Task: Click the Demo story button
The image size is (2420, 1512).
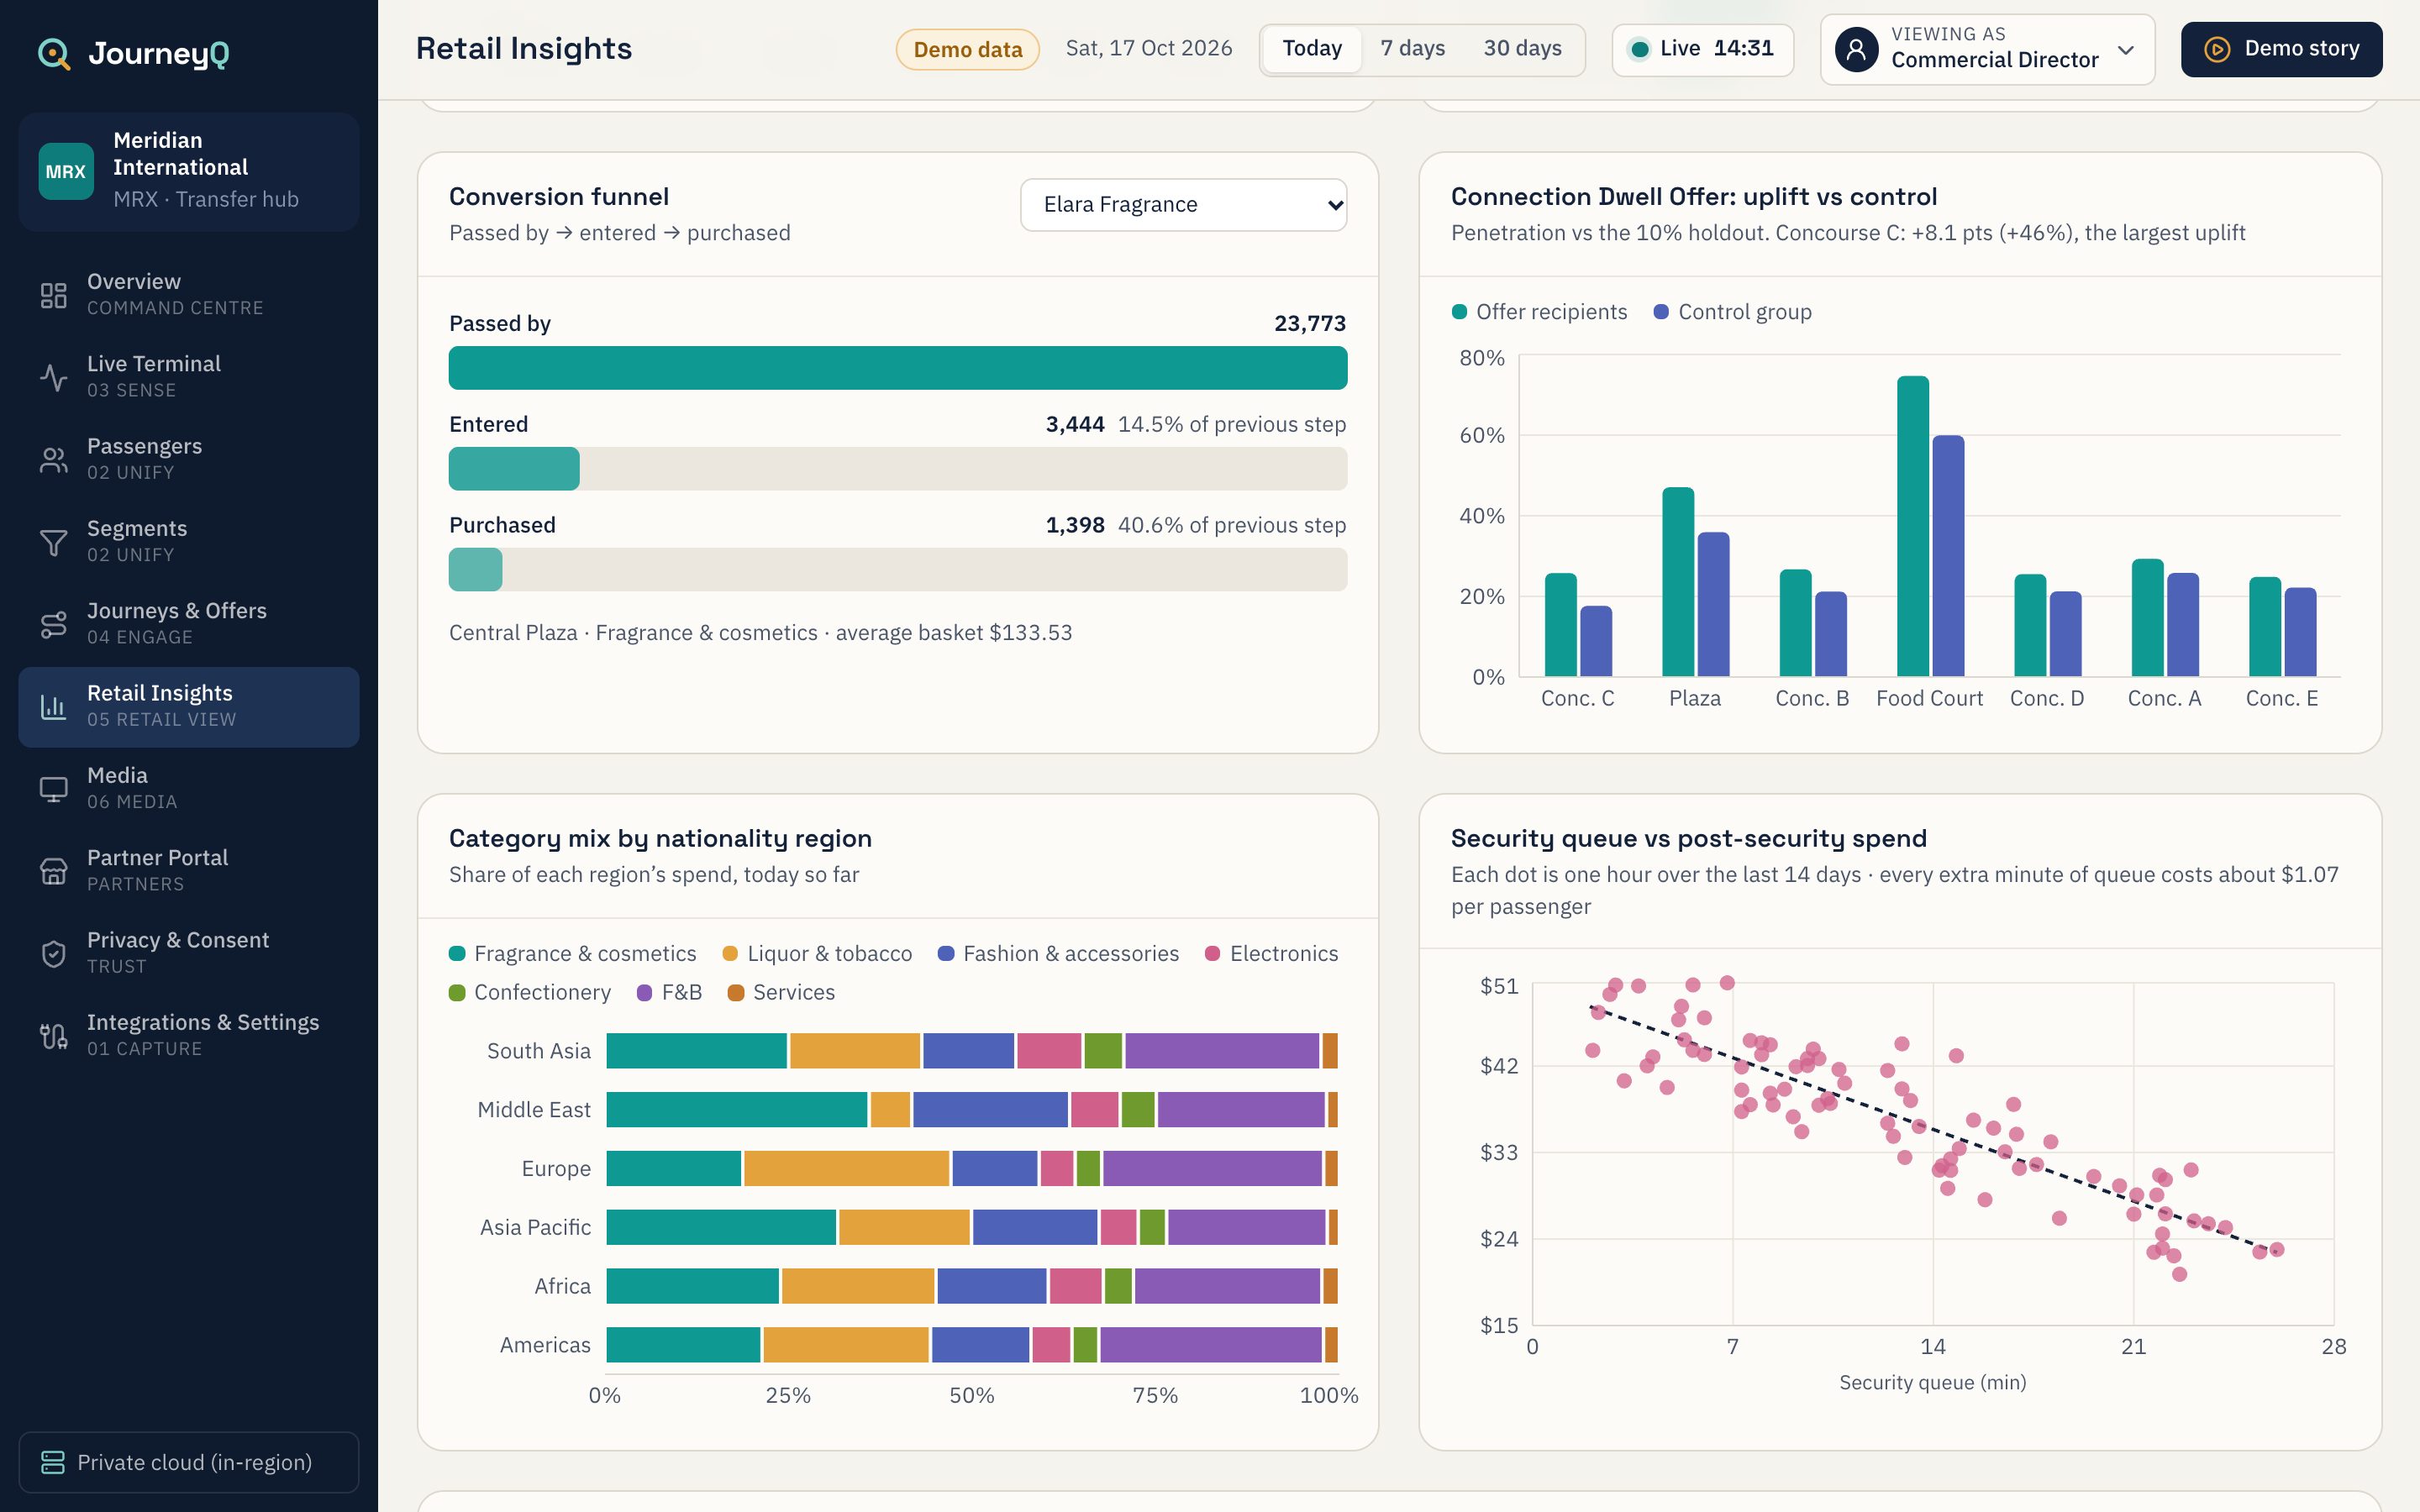Action: [2281, 49]
